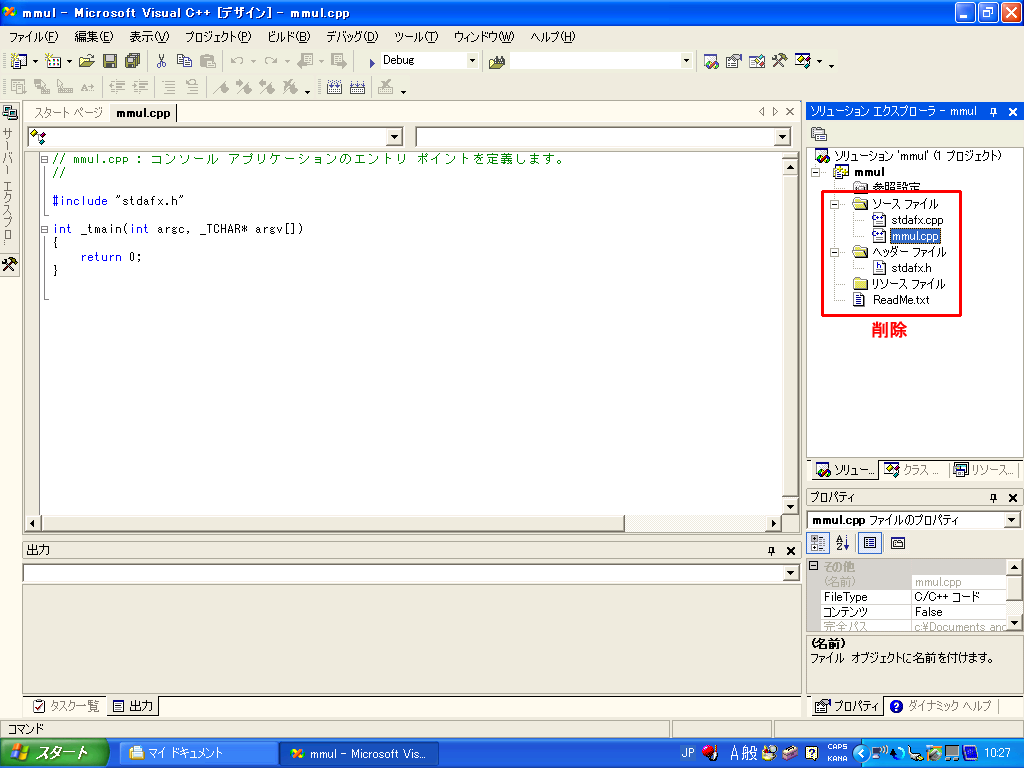Viewport: 1024px width, 768px height.
Task: Select stdafx.h in Solution Explorer
Action: click(x=911, y=268)
